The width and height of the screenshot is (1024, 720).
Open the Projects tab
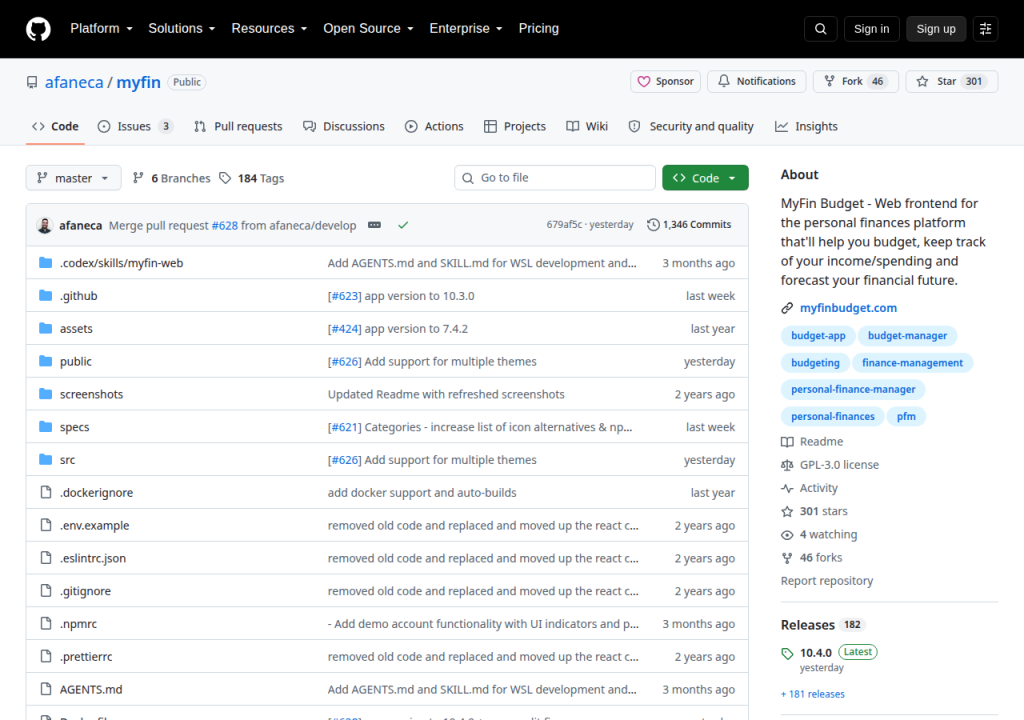coord(515,127)
